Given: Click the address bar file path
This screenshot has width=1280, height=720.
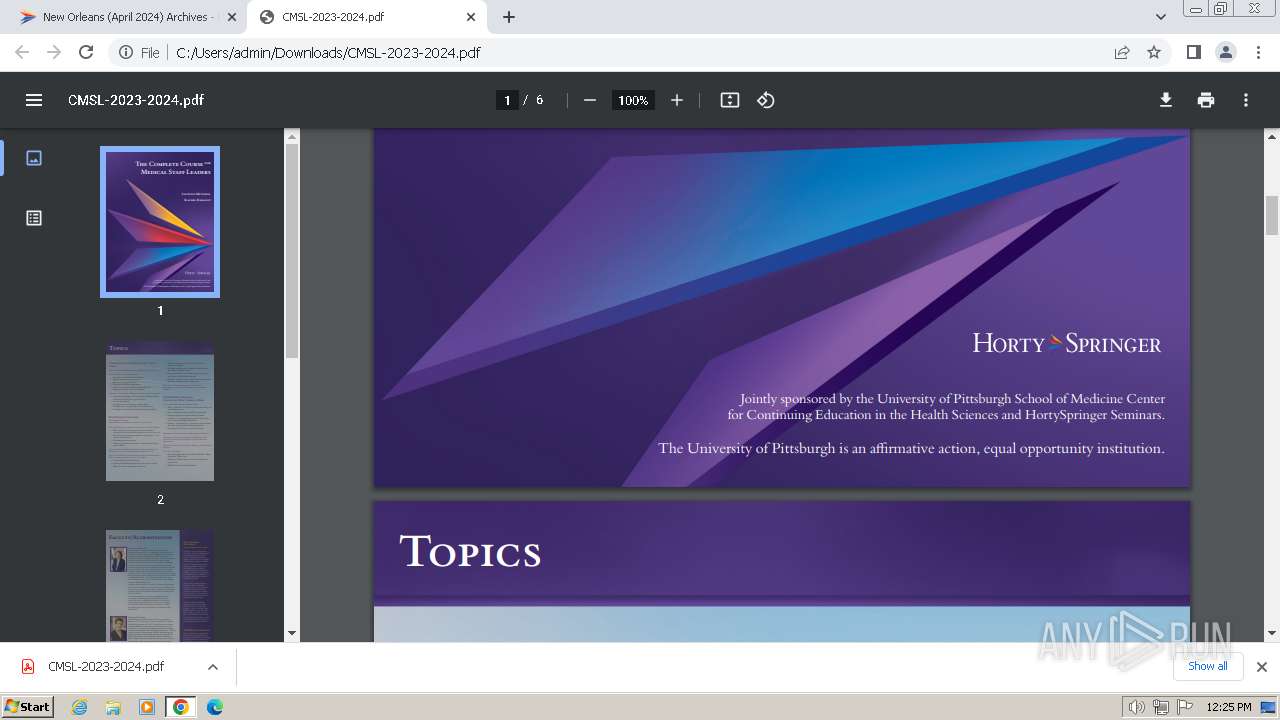Looking at the screenshot, I should point(328,52).
